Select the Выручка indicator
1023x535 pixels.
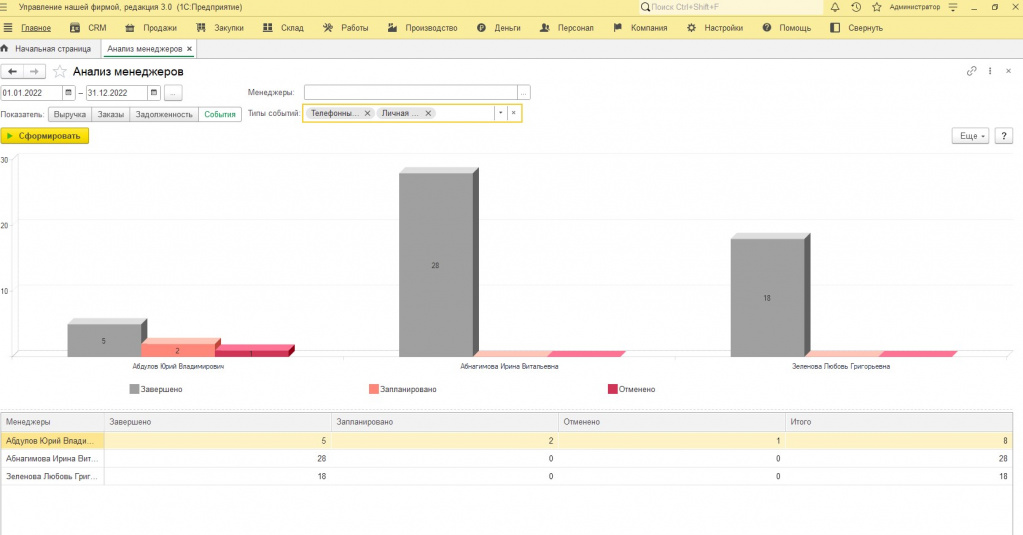[x=70, y=114]
